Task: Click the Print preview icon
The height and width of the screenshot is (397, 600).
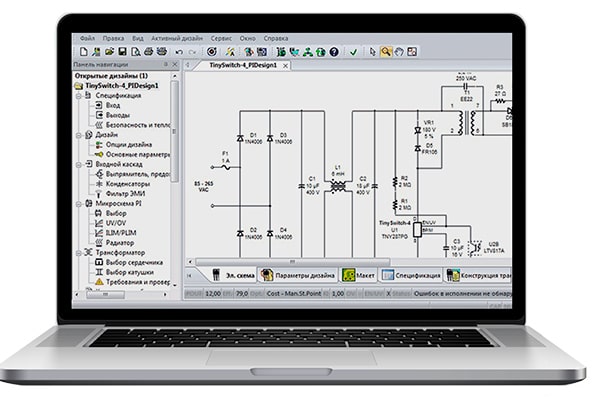Action: (135, 52)
